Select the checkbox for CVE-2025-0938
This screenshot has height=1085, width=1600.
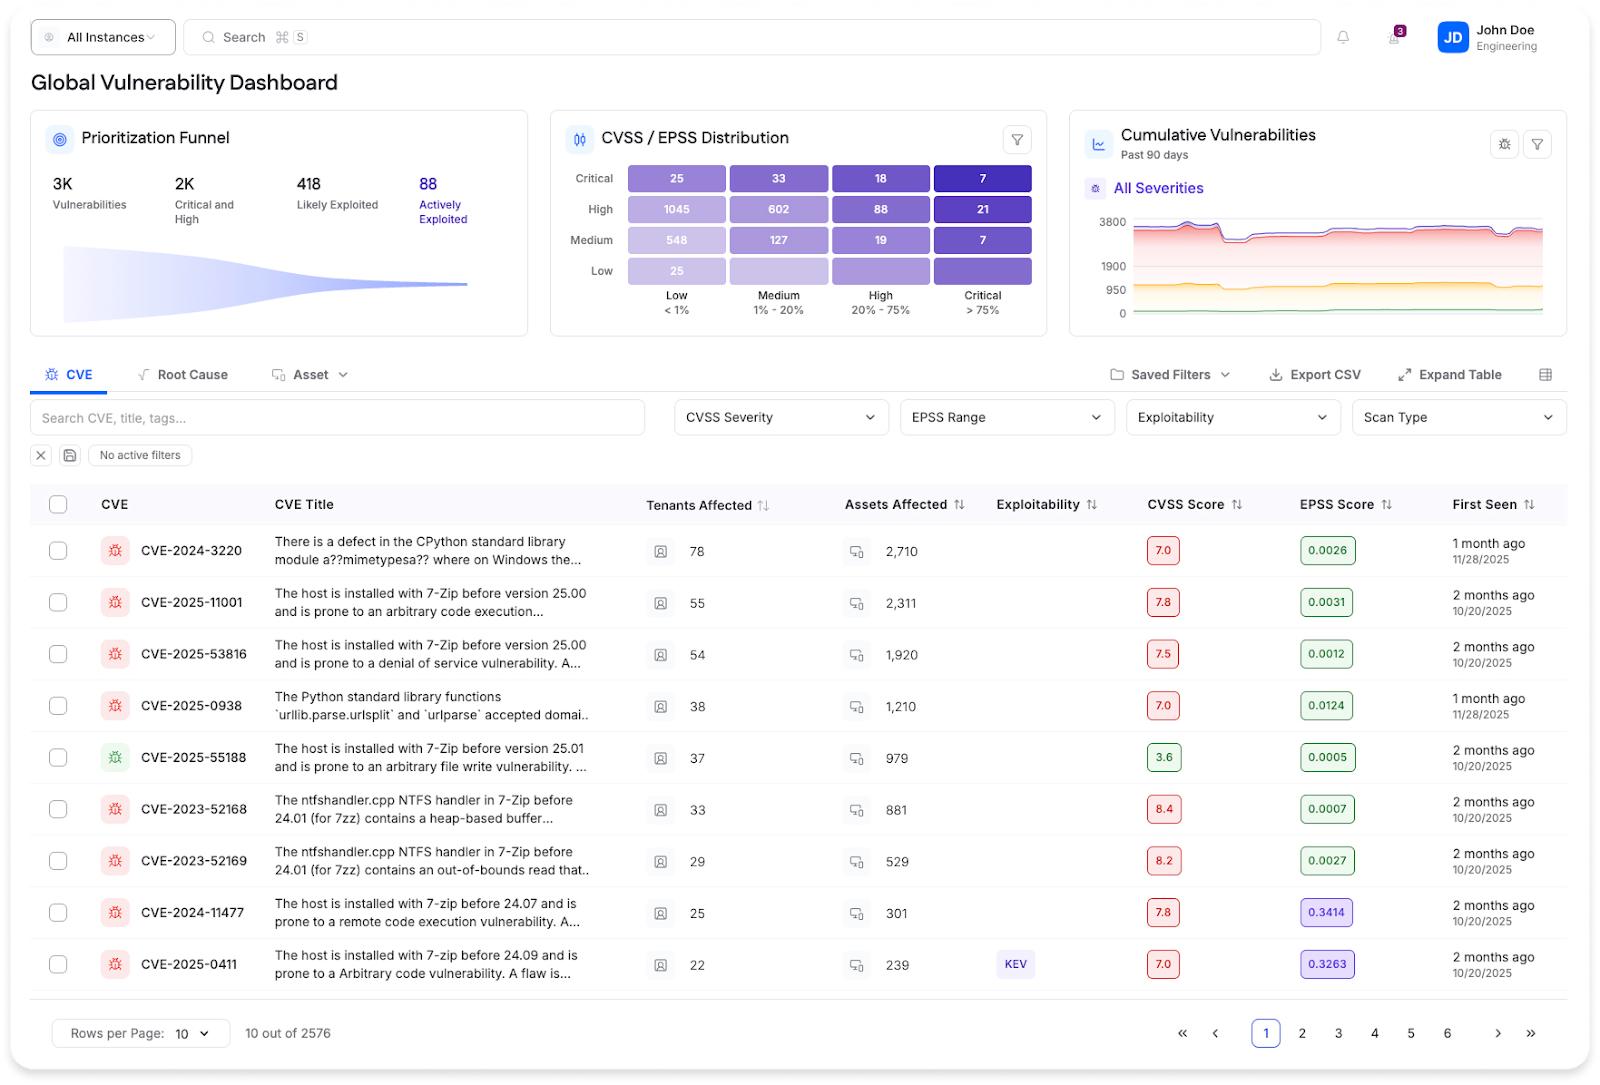(57, 705)
